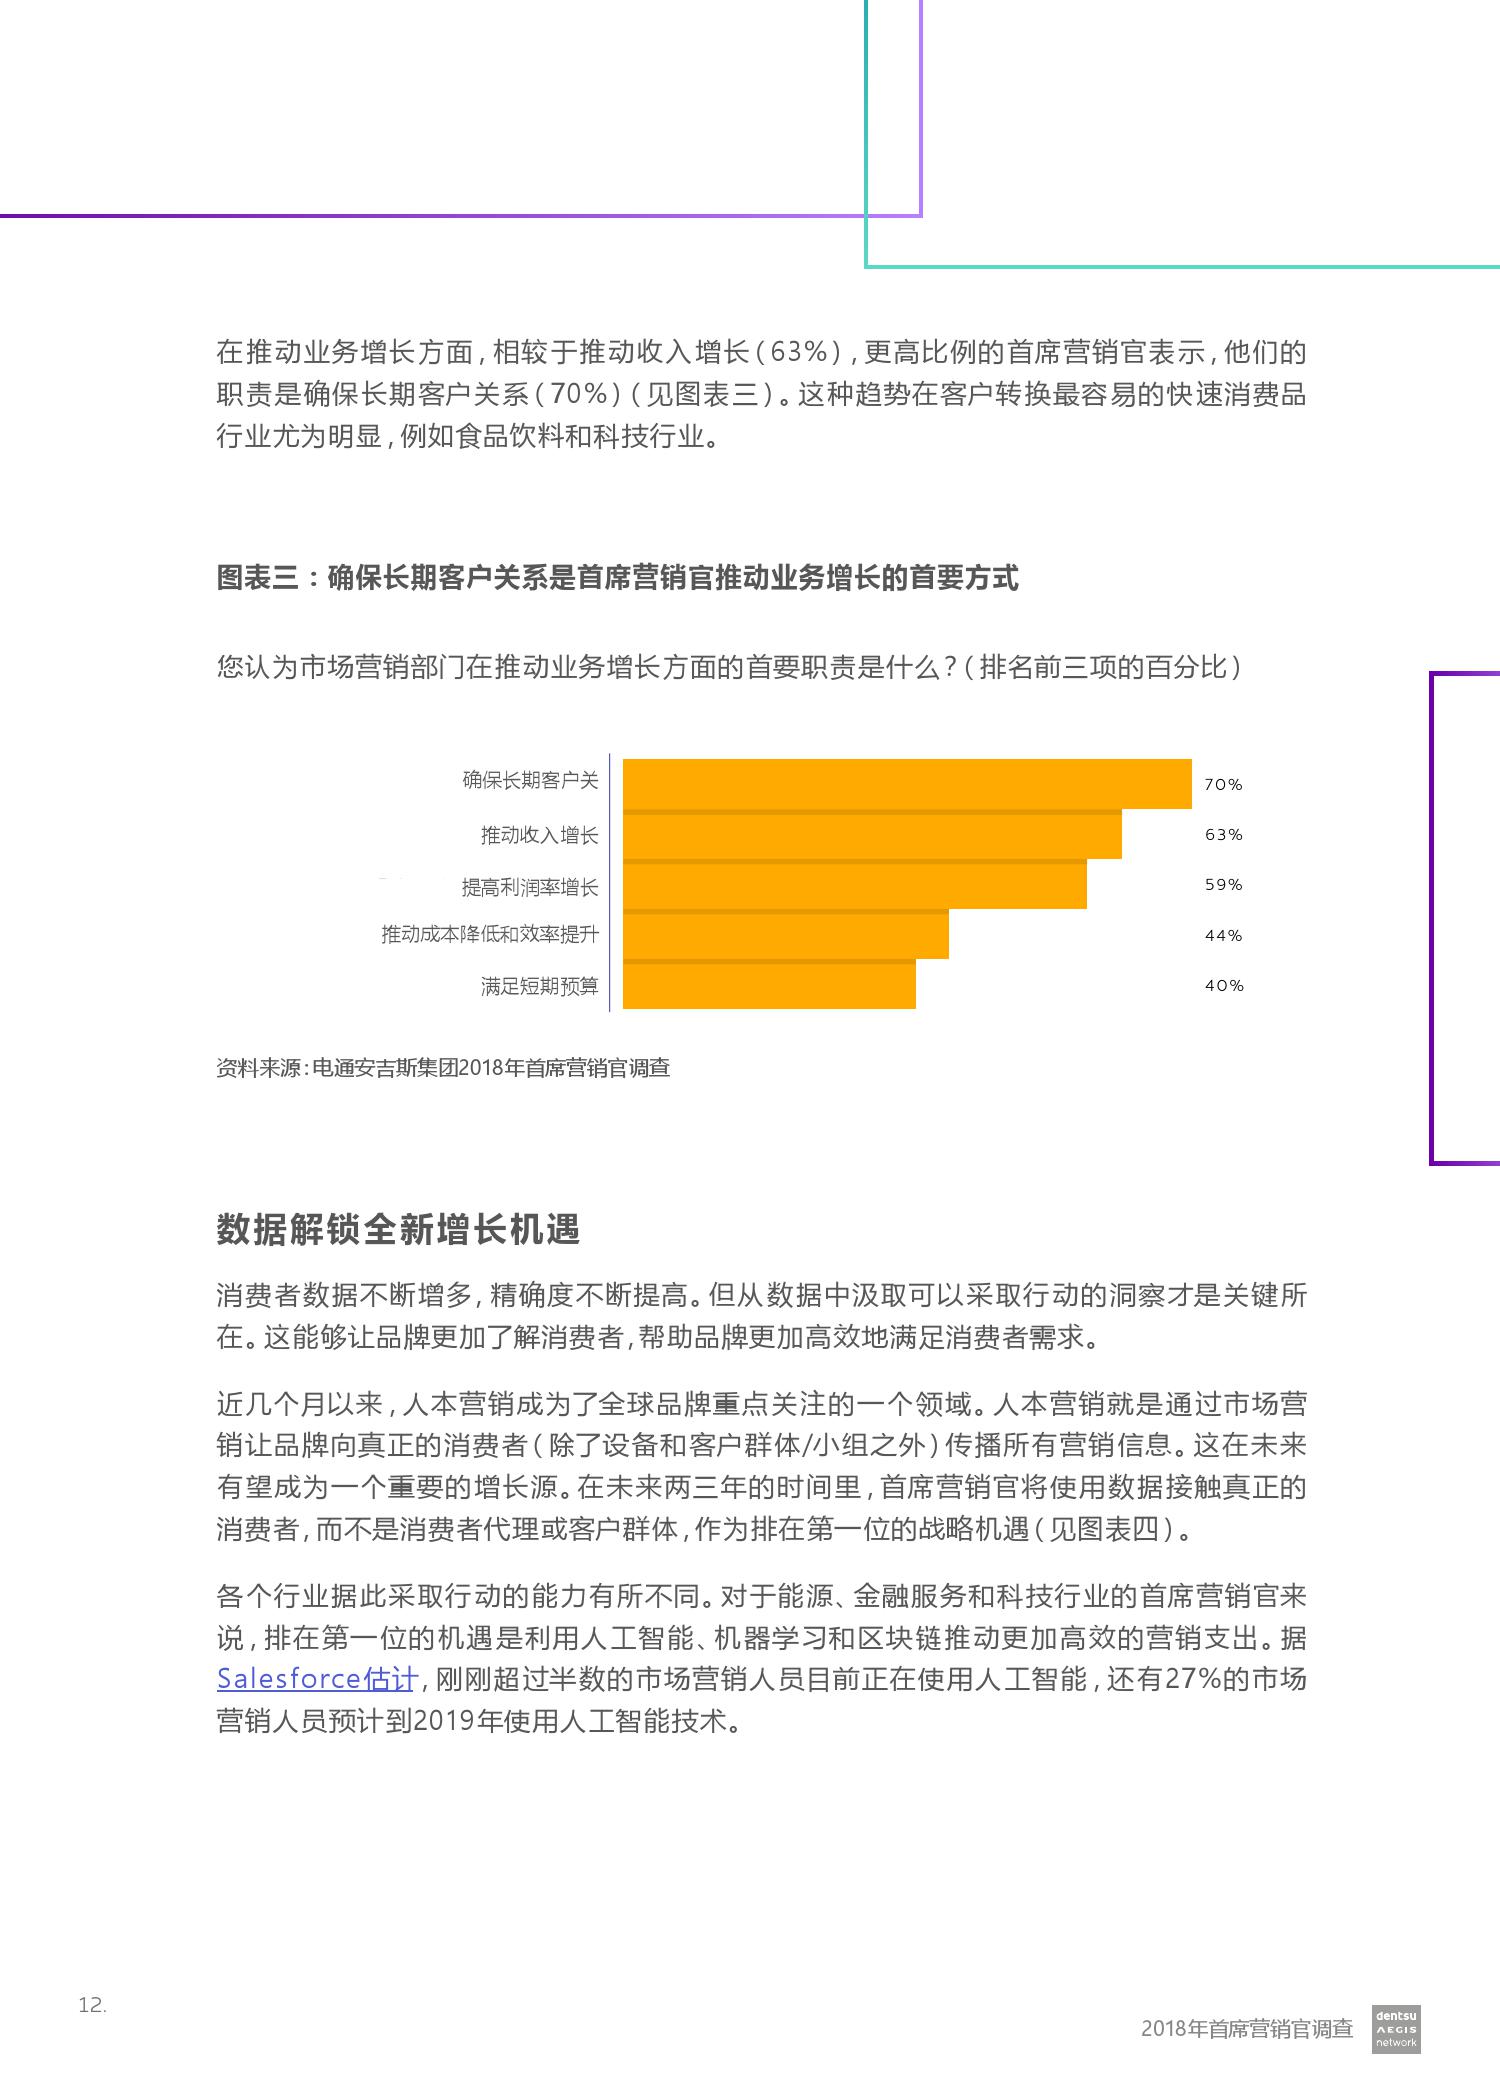Click the 44% value label
Viewport: 1500px width, 2083px height.
click(x=1222, y=936)
